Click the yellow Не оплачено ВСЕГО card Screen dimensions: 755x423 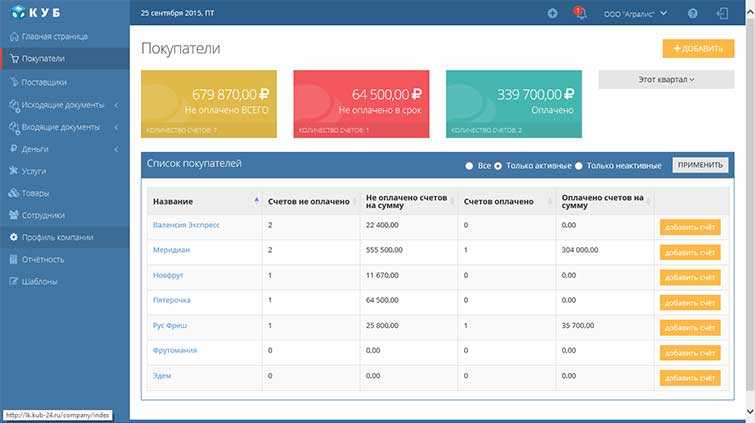(209, 104)
